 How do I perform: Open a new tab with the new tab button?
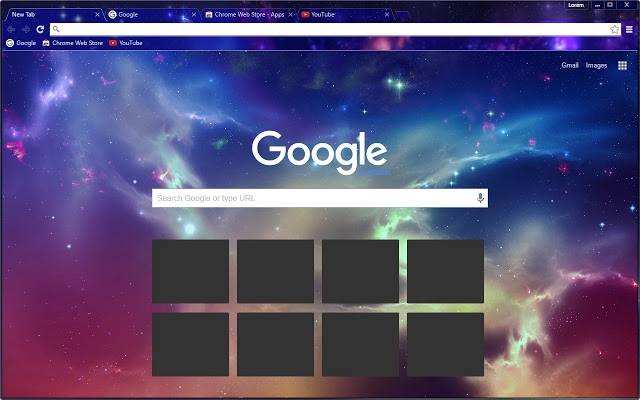[402, 15]
